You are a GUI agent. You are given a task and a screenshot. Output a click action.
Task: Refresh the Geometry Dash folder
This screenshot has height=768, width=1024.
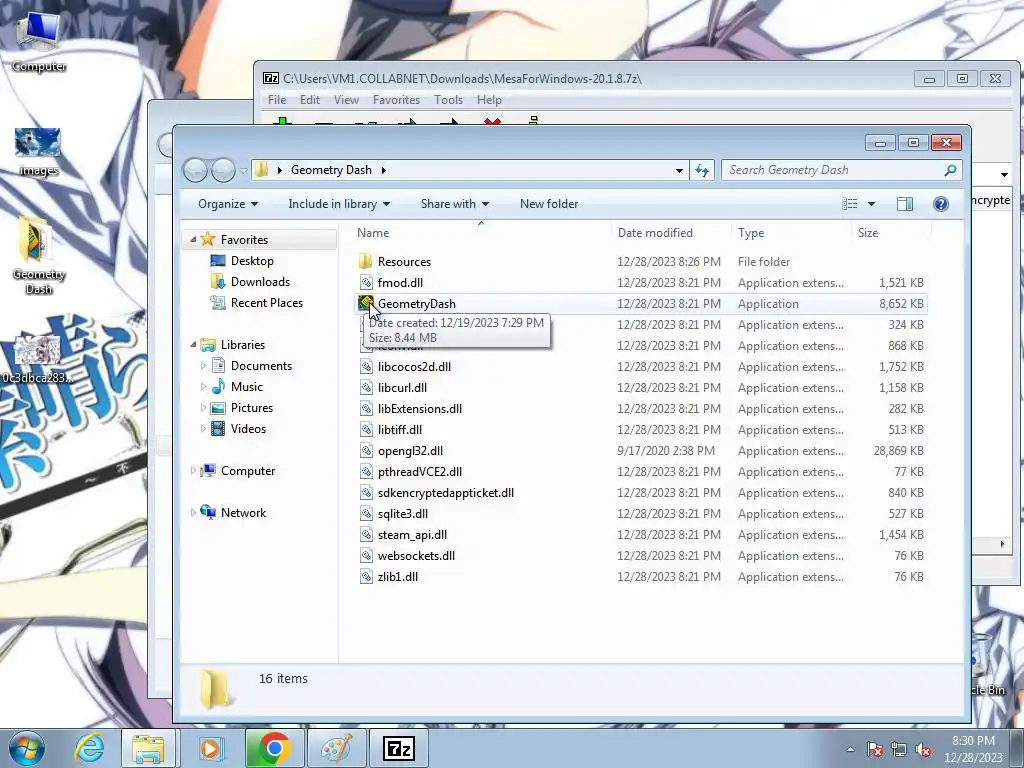702,170
